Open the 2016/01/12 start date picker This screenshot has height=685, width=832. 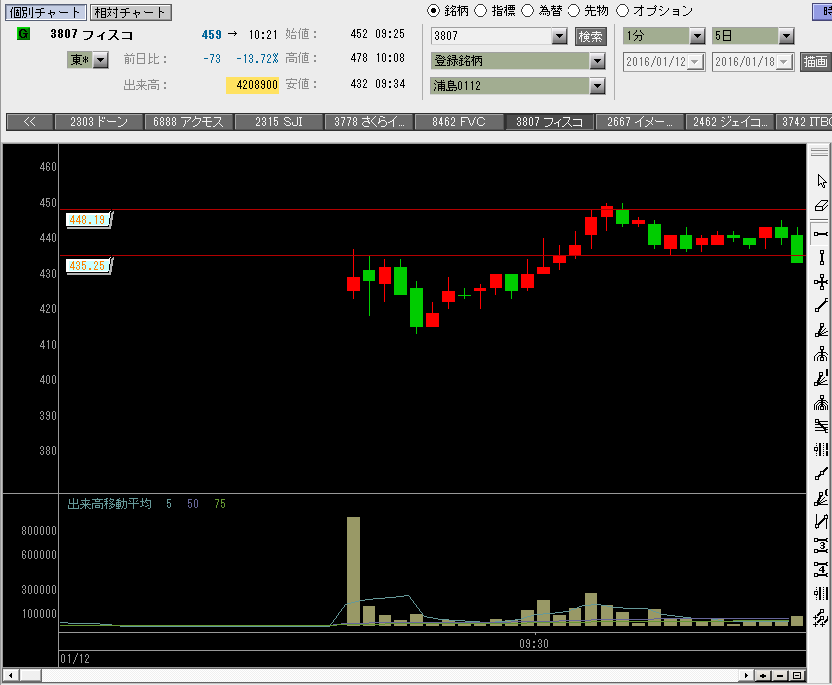pos(696,62)
